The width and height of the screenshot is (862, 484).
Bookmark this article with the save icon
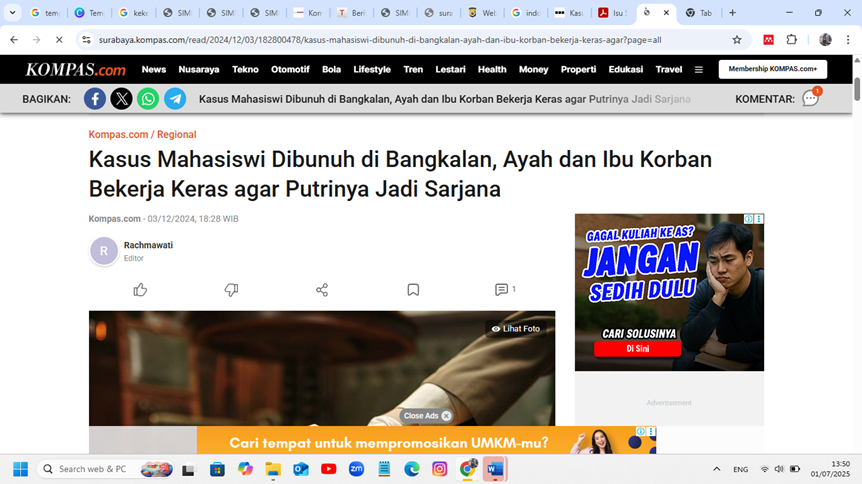413,290
